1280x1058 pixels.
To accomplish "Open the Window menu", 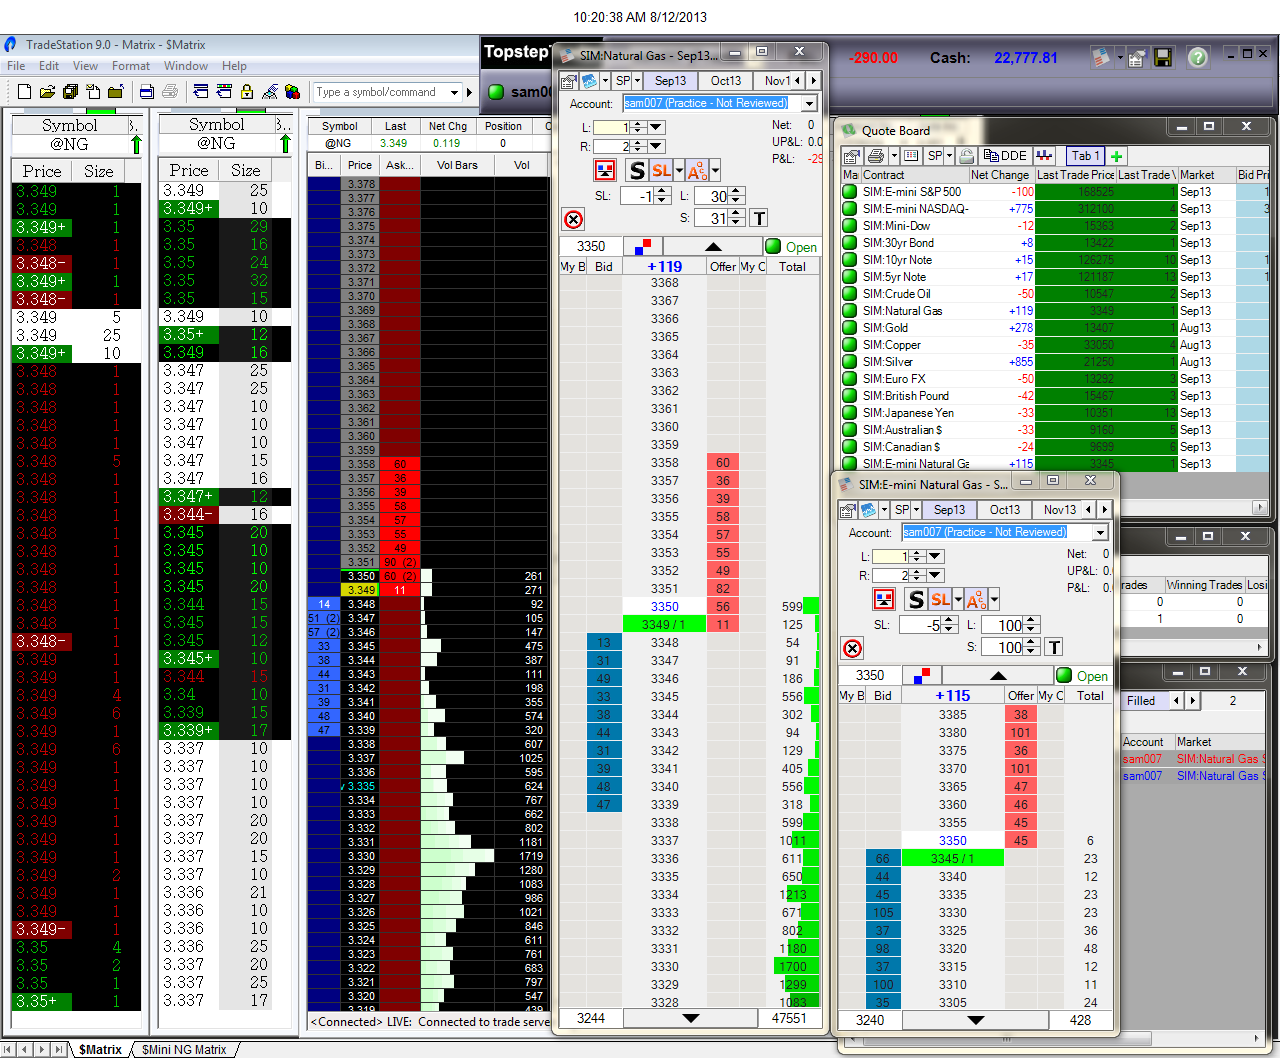I will pos(186,66).
